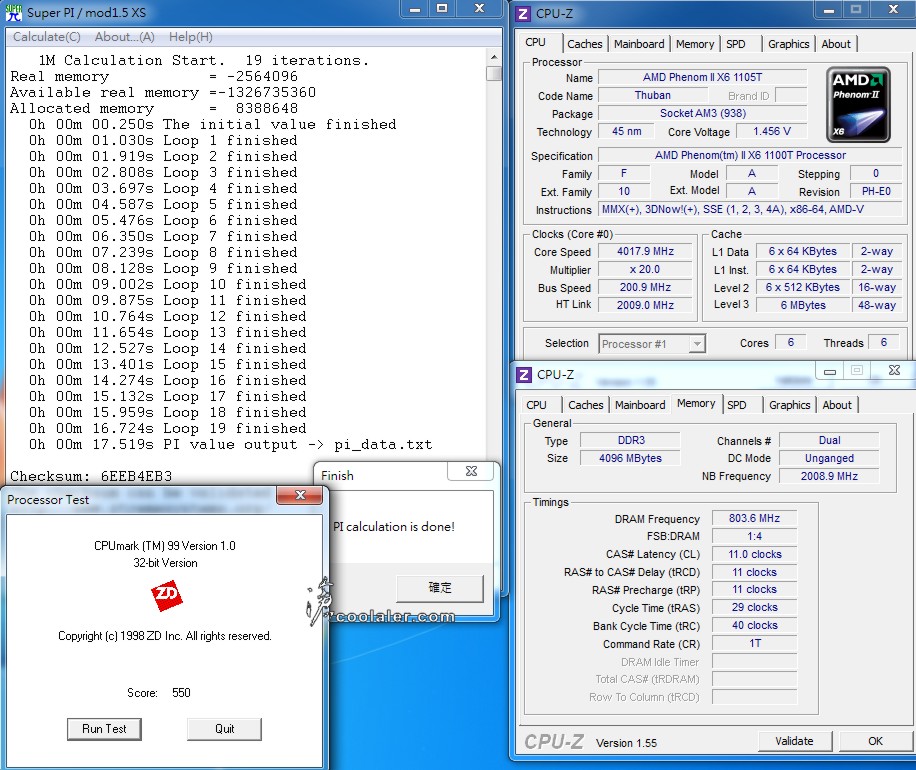Click the Instructions field text

pos(750,210)
